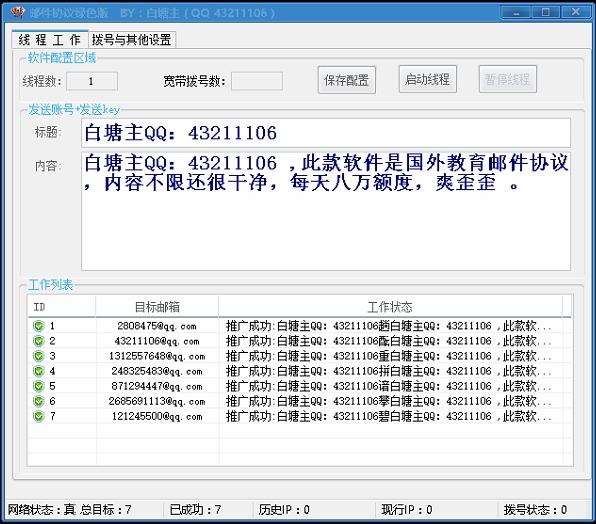This screenshot has height=524, width=596.
Task: Click the green shield icon in row 6
Action: [39, 401]
